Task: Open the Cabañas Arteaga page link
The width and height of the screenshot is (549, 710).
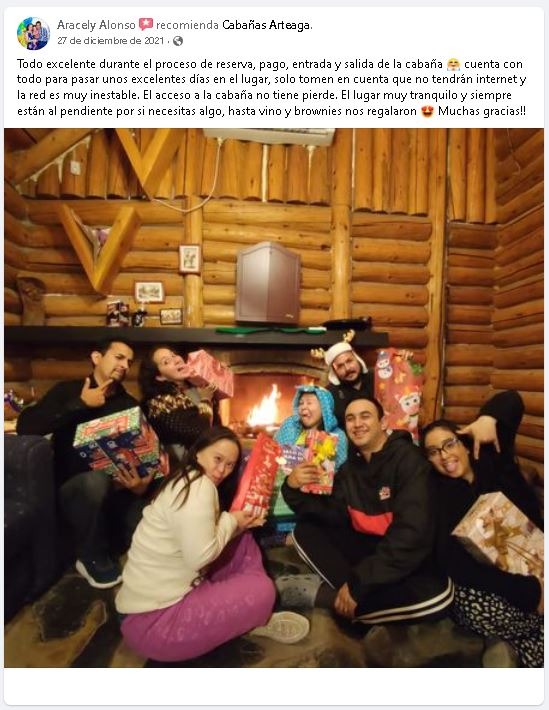Action: [x=266, y=25]
